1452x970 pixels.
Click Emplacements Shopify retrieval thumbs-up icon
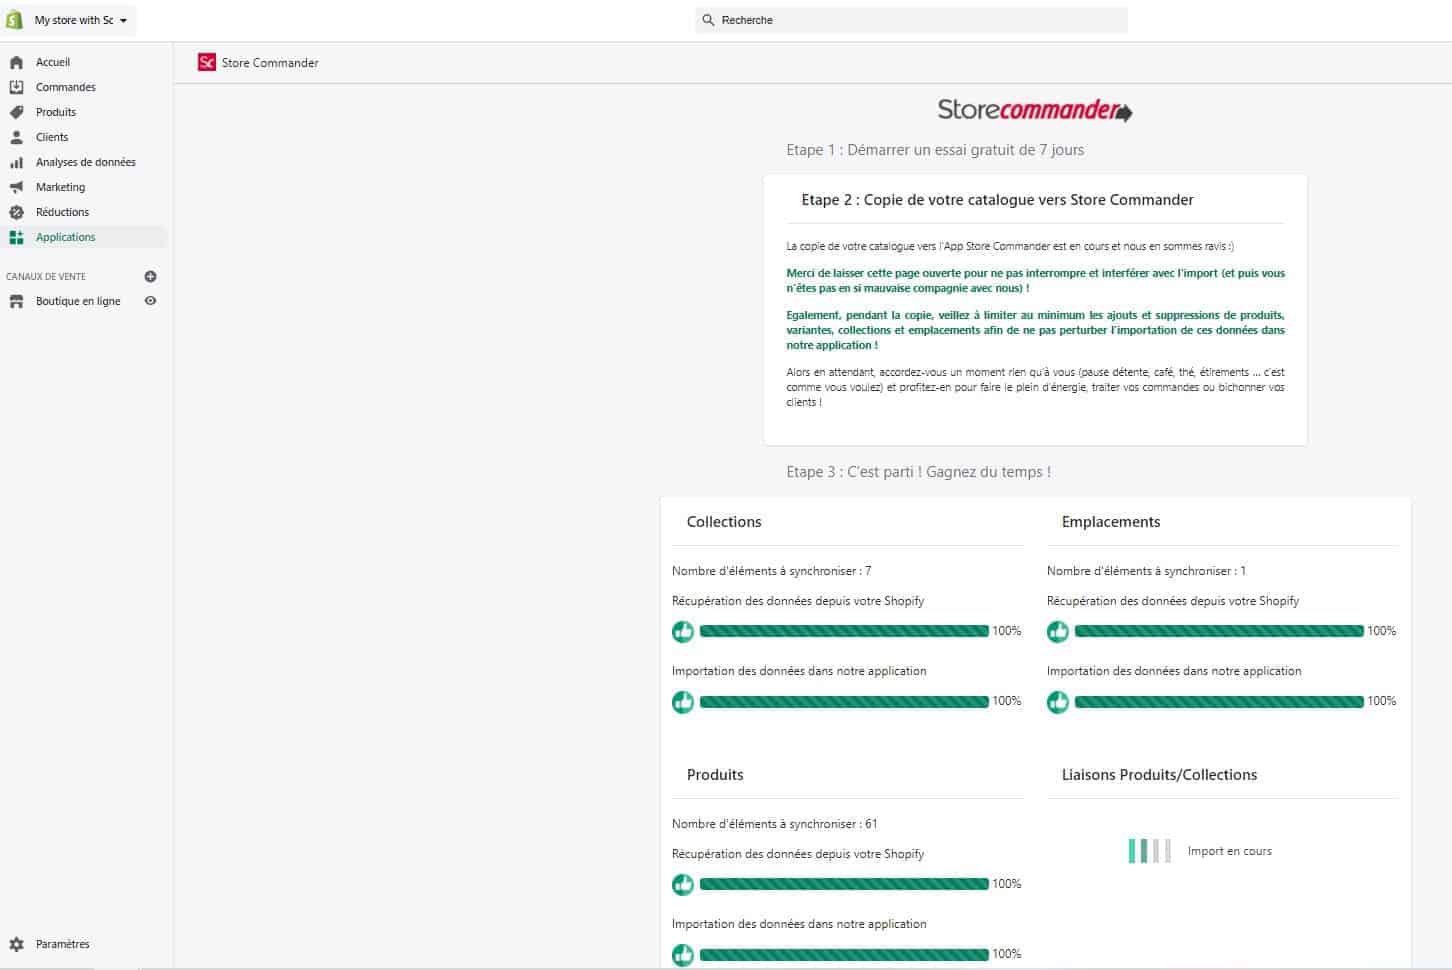click(x=1058, y=631)
